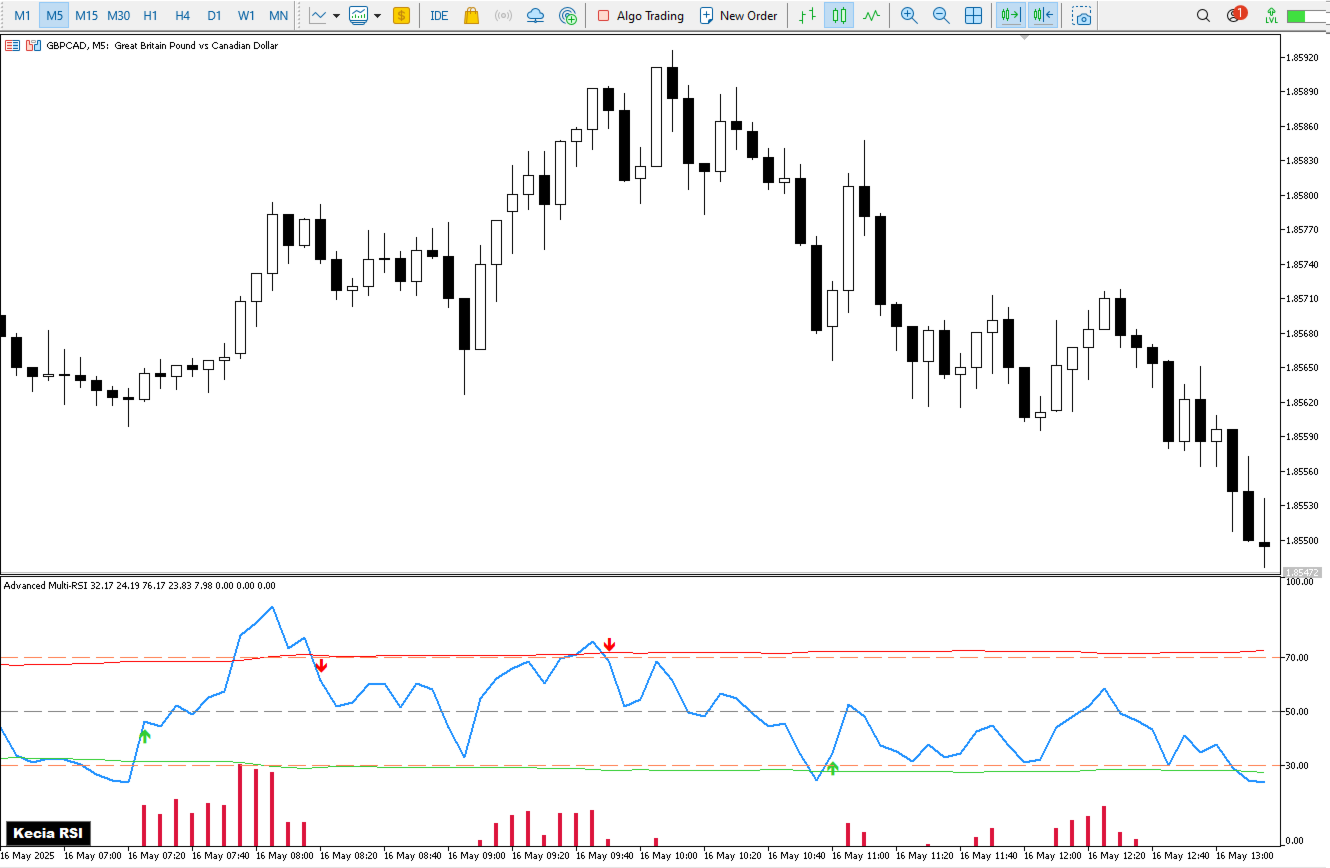Screen dimensions: 1330x868
Task: Click the notification badge showing 1
Action: click(1238, 13)
